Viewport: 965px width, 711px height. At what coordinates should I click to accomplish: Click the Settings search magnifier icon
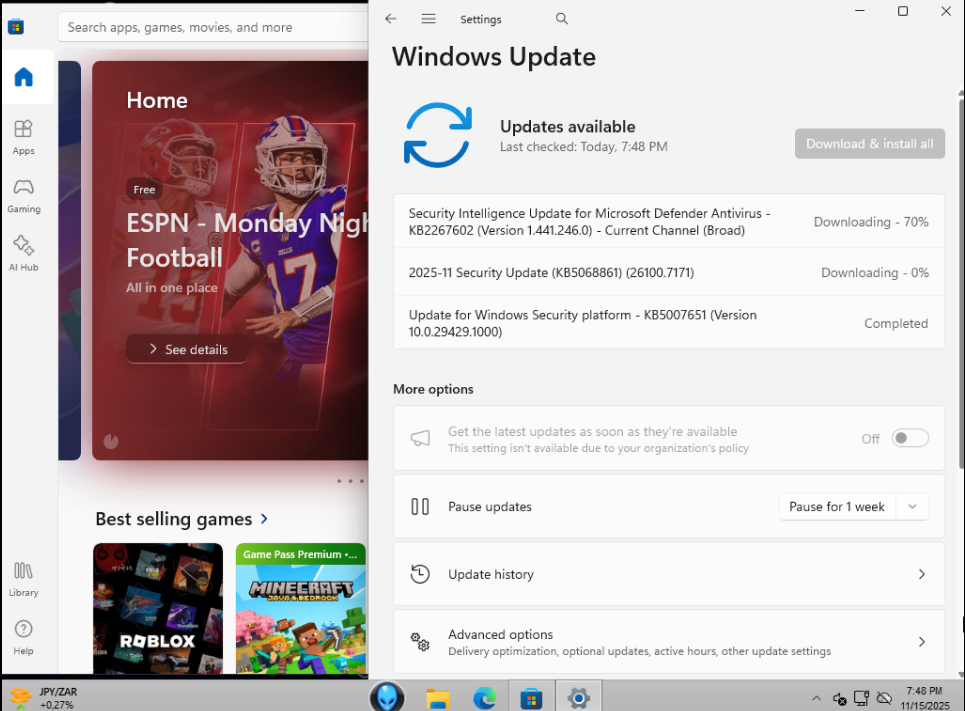(561, 18)
